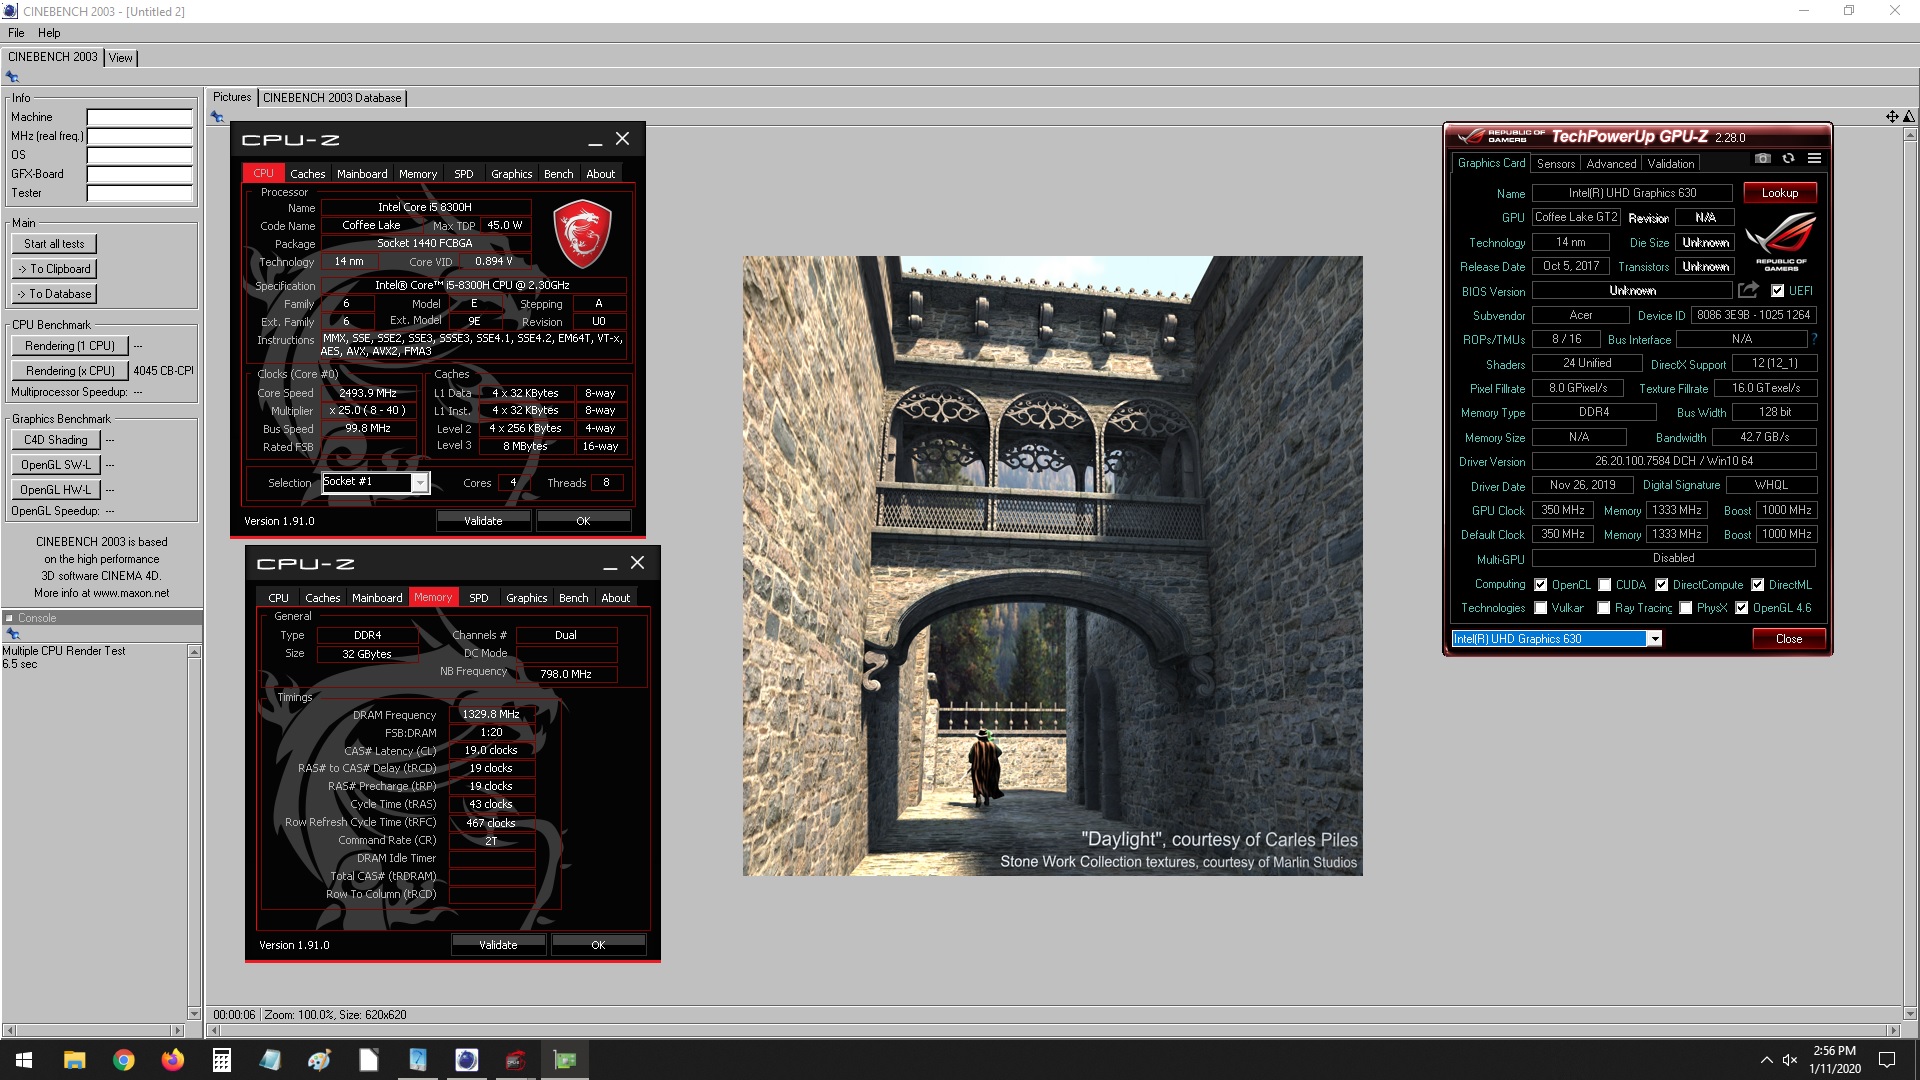Toggle the PhysX checkbox
Image resolution: width=1920 pixels, height=1080 pixels.
coord(1685,608)
